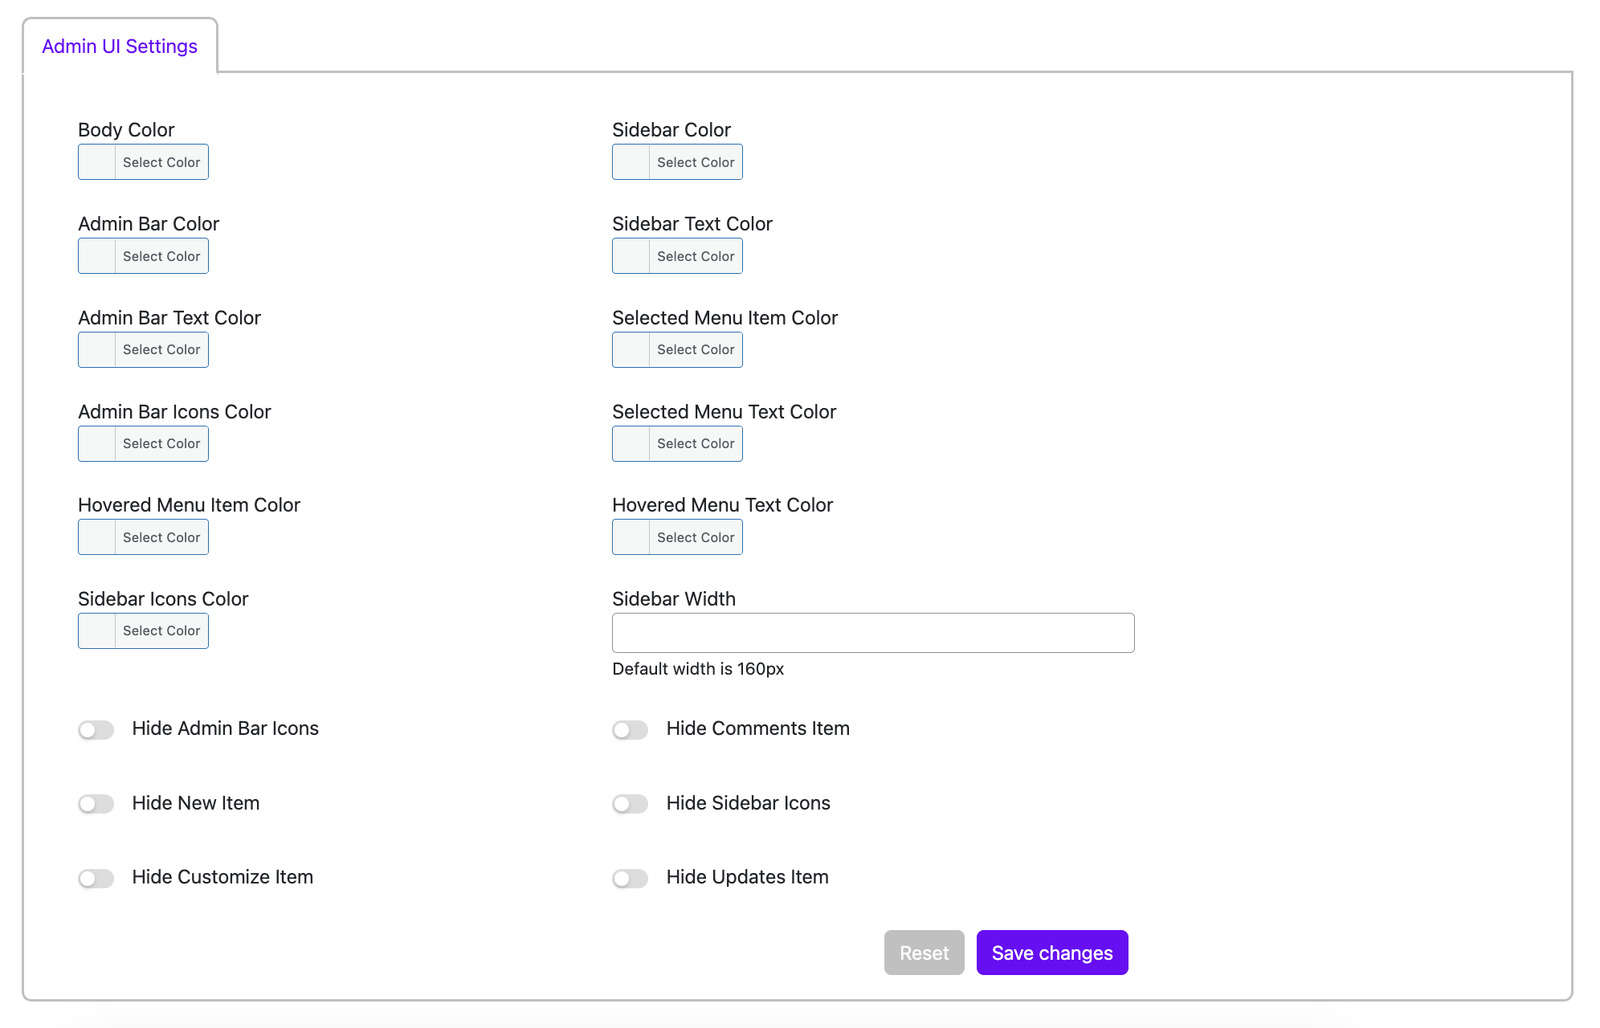Pick an Admin Bar Icons Color
Image resolution: width=1600 pixels, height=1028 pixels.
tap(143, 443)
